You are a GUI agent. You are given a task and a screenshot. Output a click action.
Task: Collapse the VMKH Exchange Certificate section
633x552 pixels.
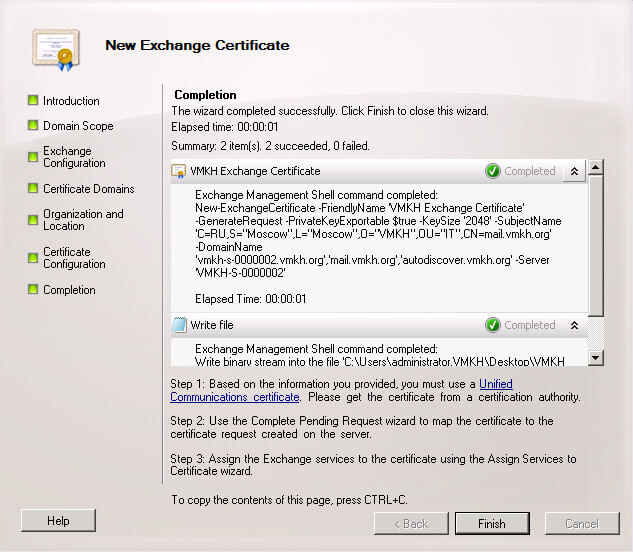point(574,172)
